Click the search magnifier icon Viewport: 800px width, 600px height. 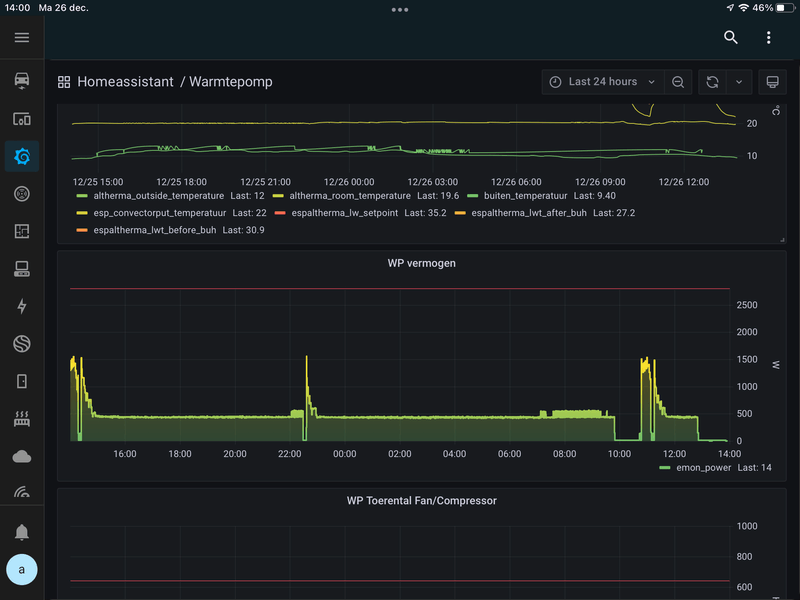[x=731, y=37]
